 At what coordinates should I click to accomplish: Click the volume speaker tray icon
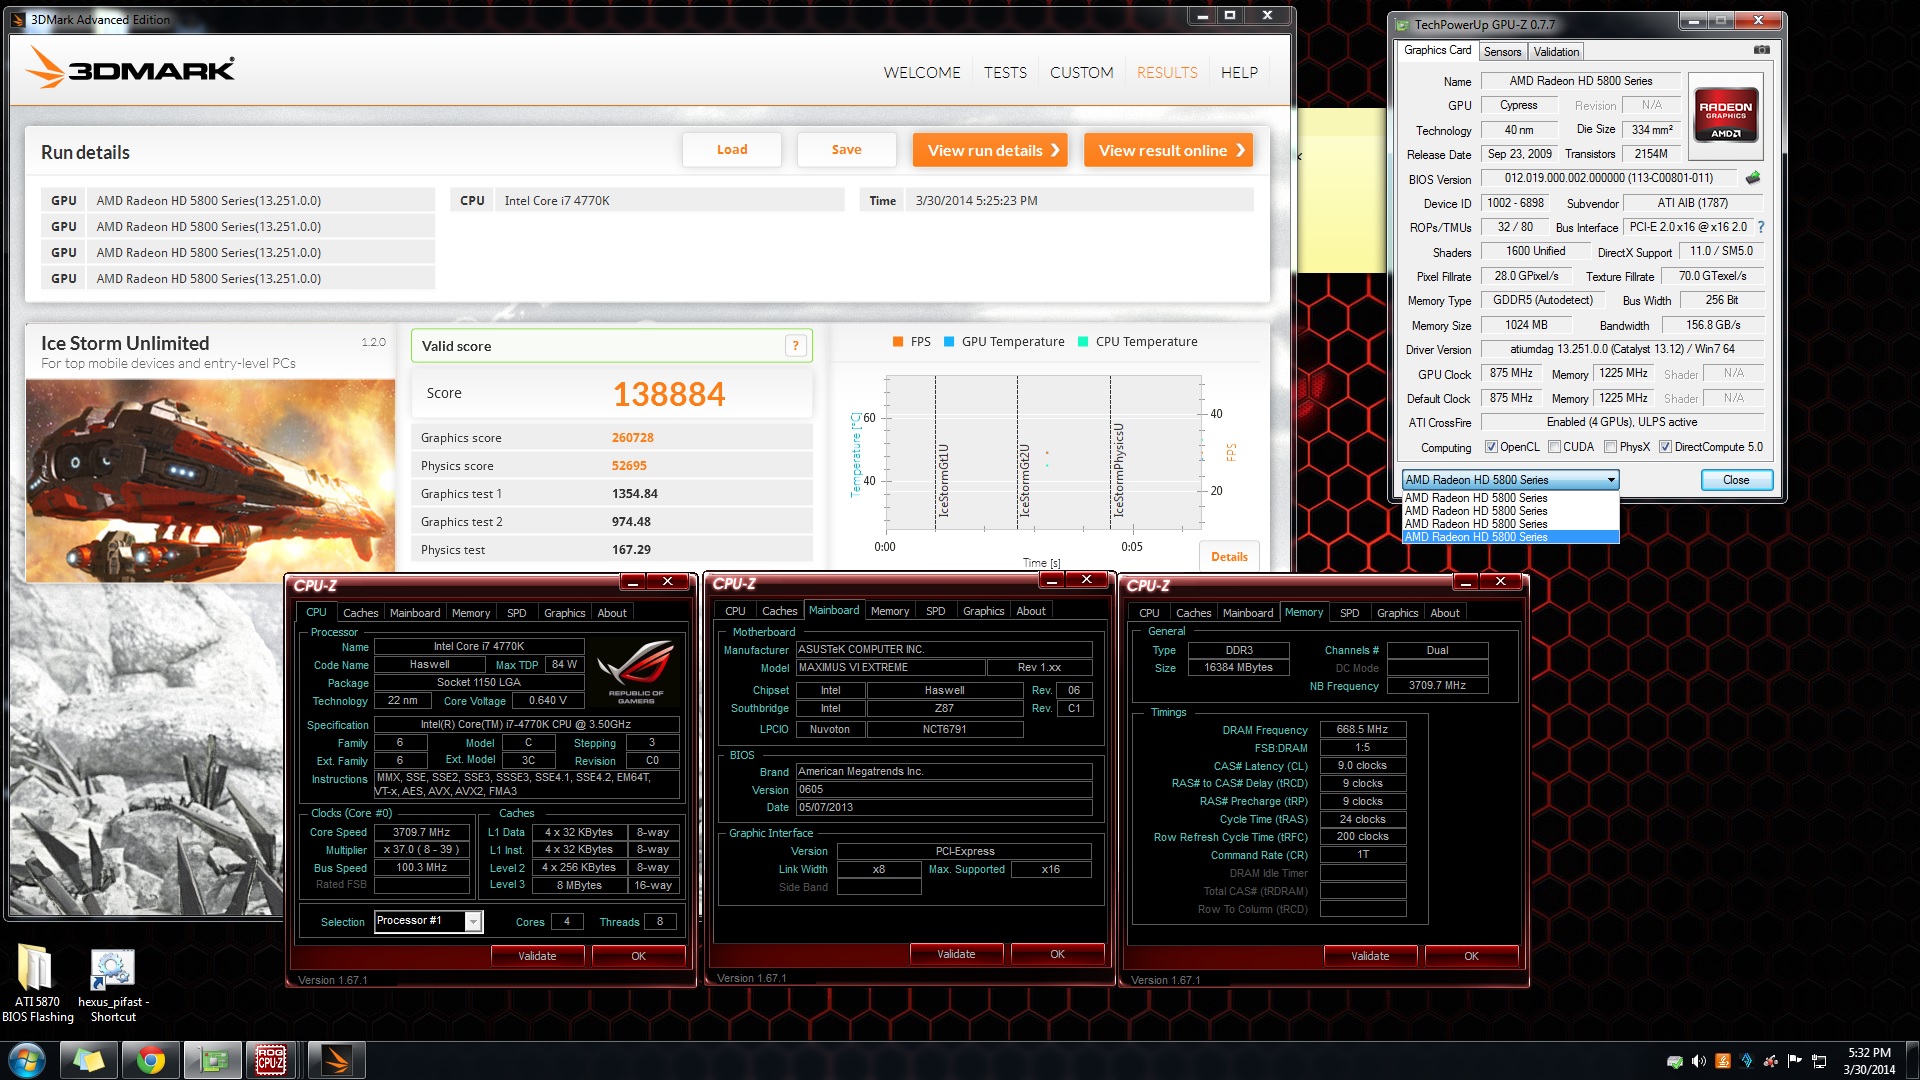tap(1698, 1061)
